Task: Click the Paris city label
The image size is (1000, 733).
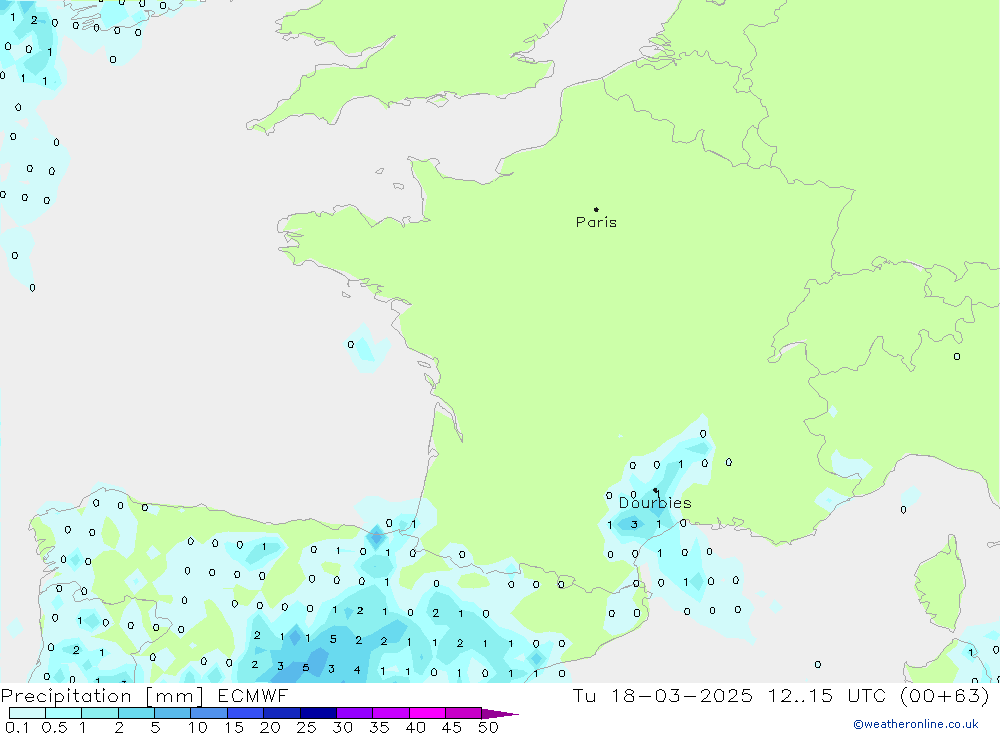Action: click(596, 222)
